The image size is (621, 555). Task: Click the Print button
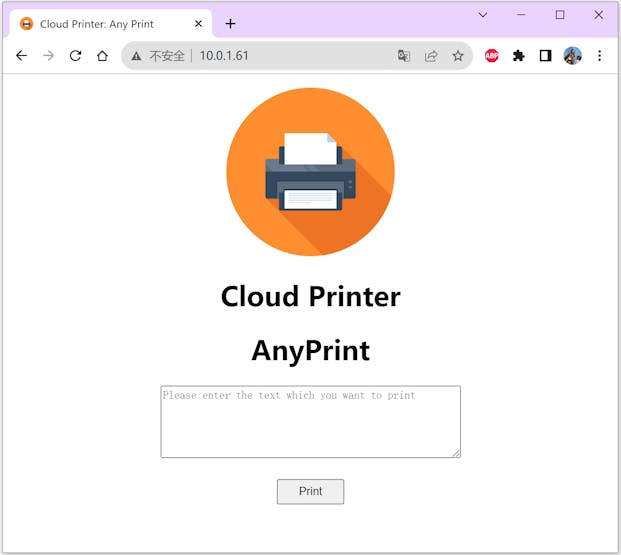click(x=310, y=491)
